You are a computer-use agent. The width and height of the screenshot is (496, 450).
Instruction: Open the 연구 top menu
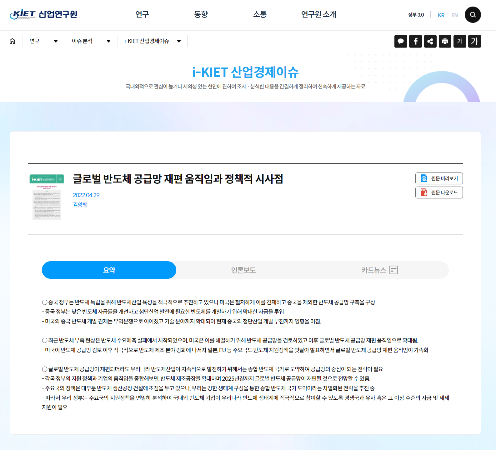(142, 14)
